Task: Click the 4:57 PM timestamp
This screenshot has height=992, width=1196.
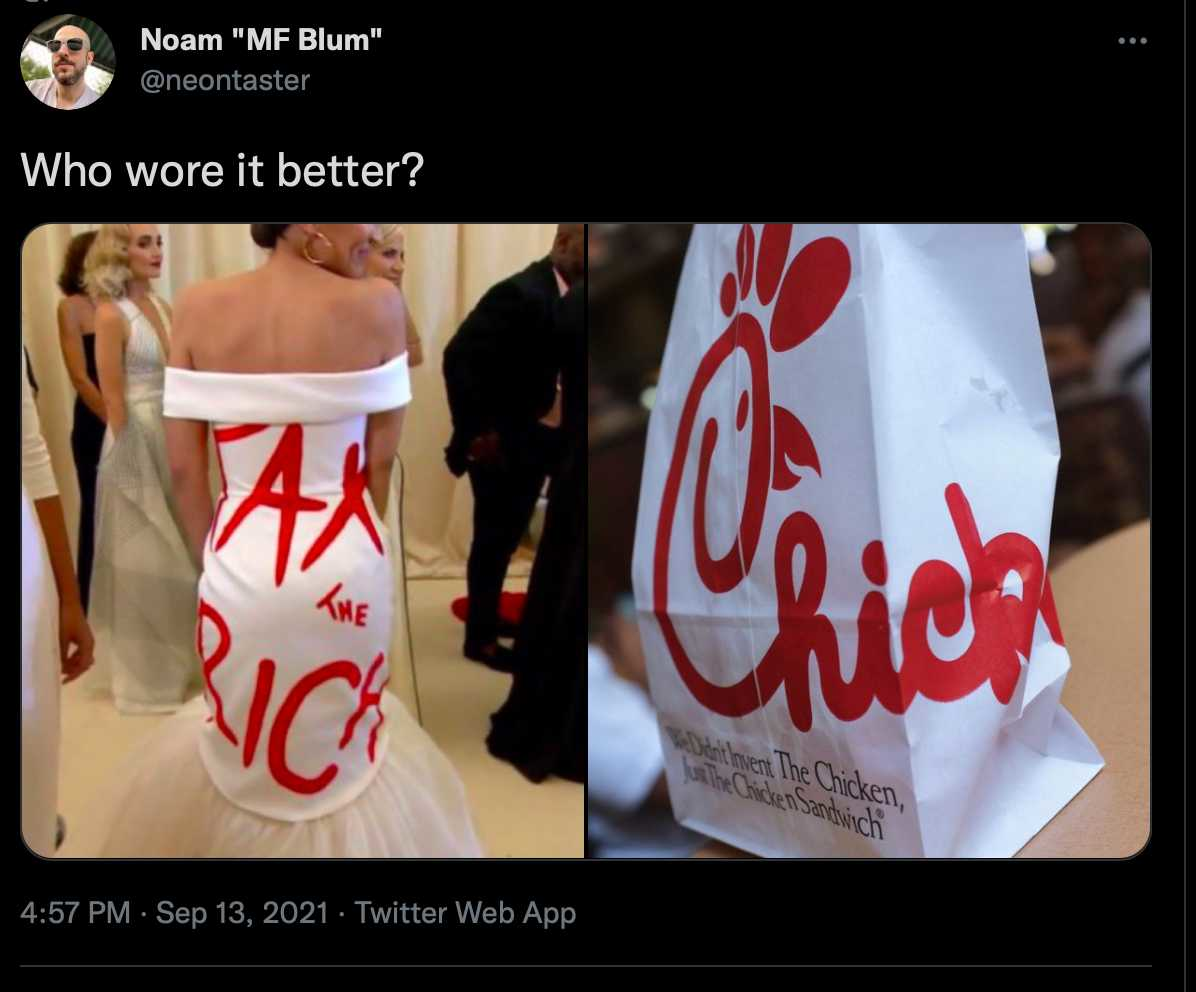Action: (76, 913)
